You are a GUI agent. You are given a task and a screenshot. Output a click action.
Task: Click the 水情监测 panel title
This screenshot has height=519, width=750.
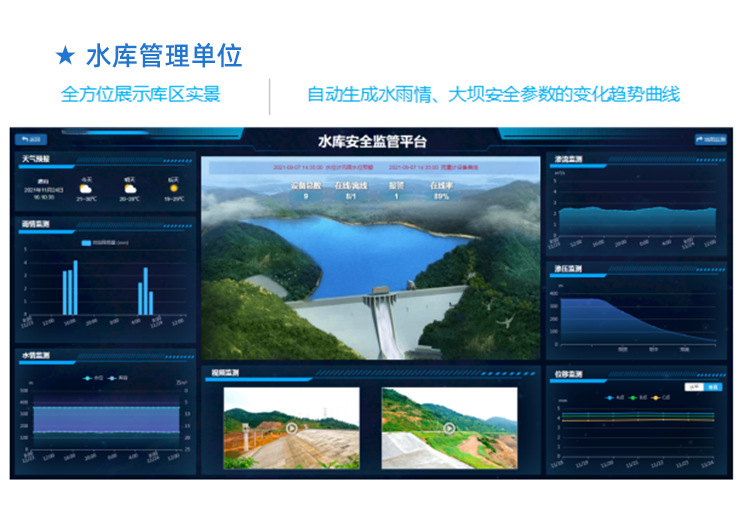click(x=36, y=355)
